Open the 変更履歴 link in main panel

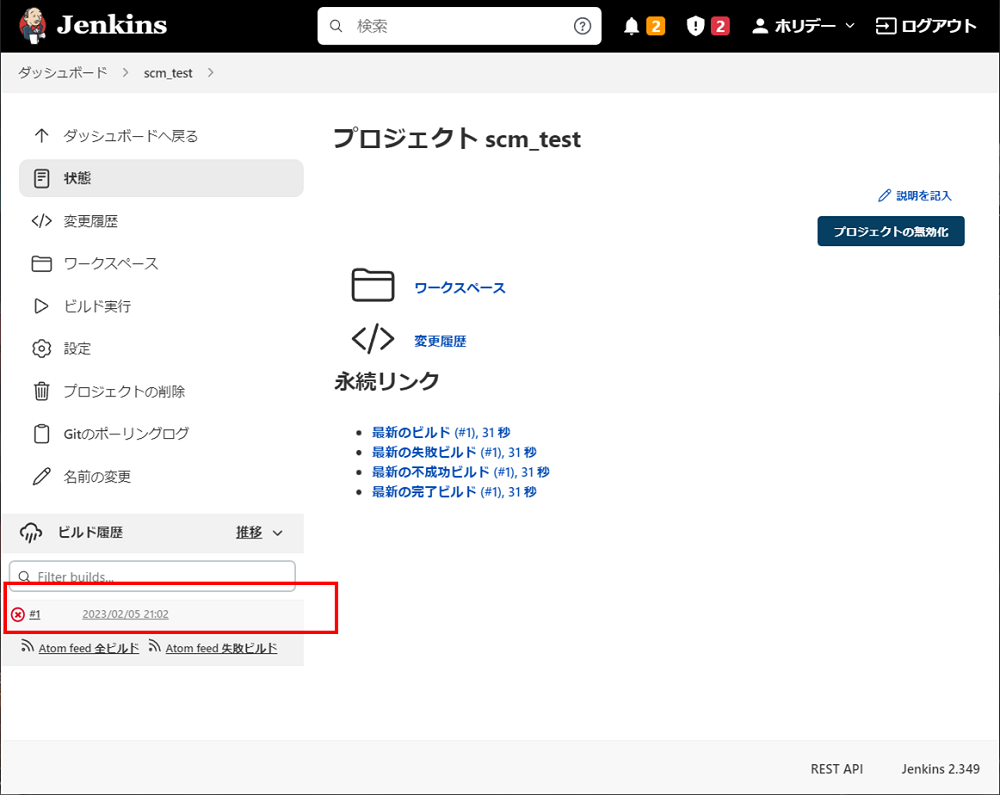click(x=440, y=341)
